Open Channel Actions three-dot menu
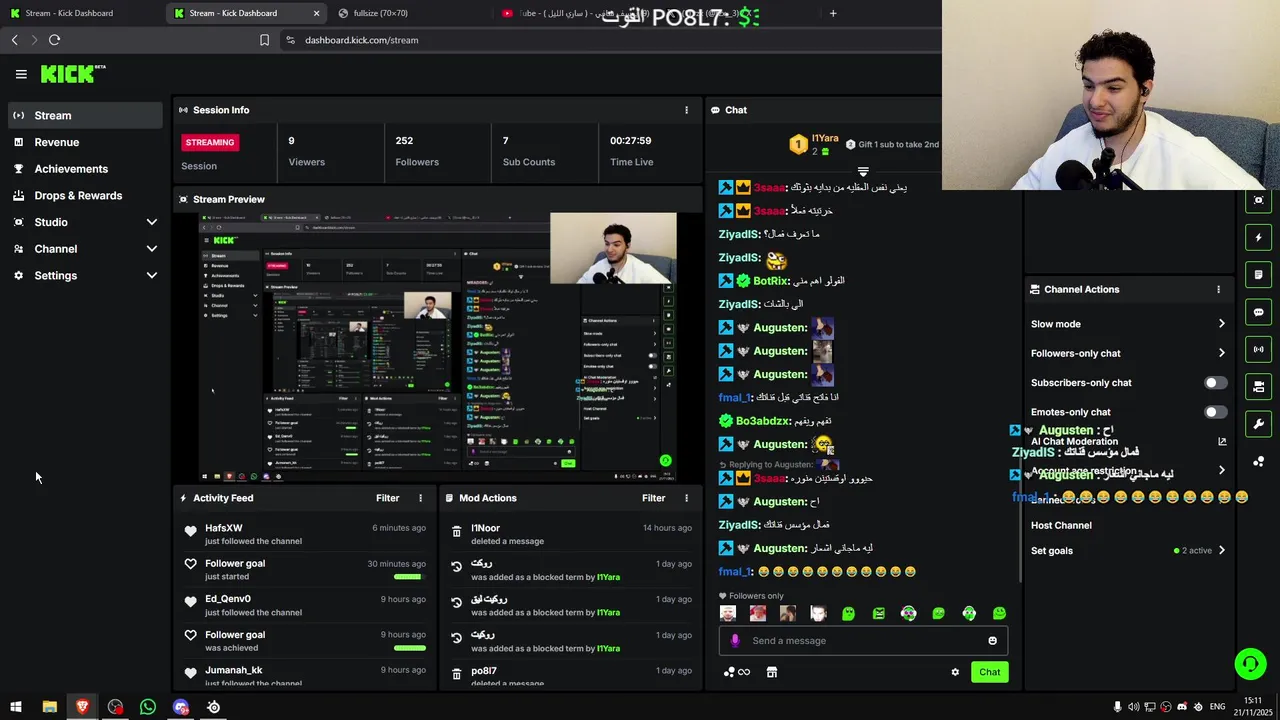1280x720 pixels. point(1218,289)
